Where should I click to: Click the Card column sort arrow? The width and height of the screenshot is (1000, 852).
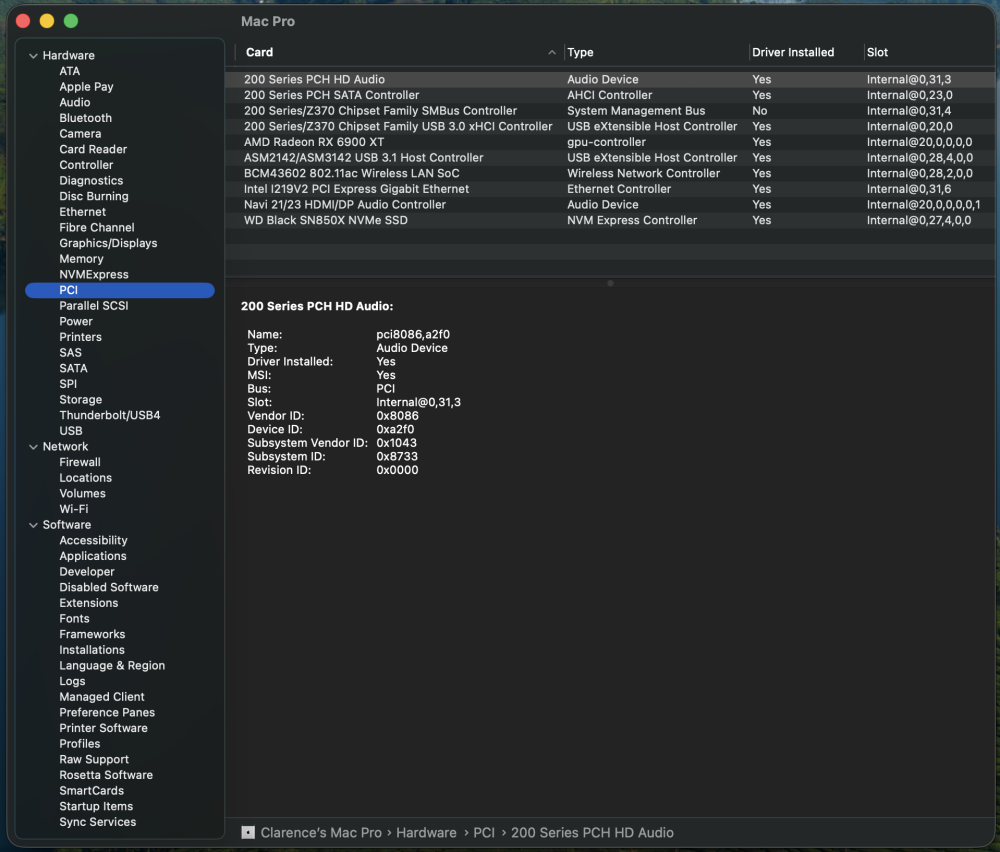point(552,52)
